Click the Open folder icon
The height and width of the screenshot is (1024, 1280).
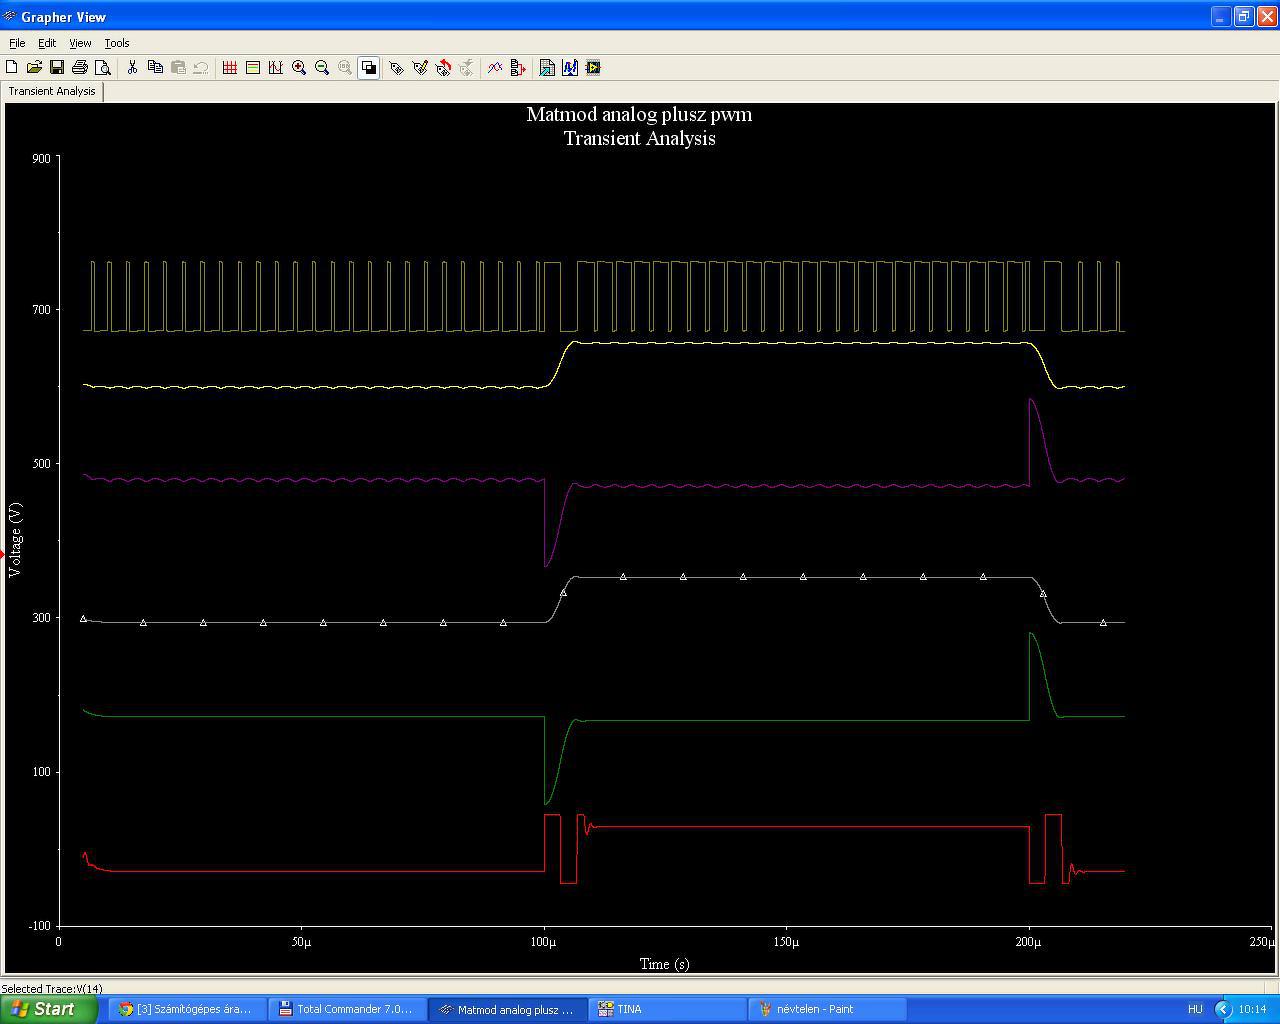coord(34,67)
